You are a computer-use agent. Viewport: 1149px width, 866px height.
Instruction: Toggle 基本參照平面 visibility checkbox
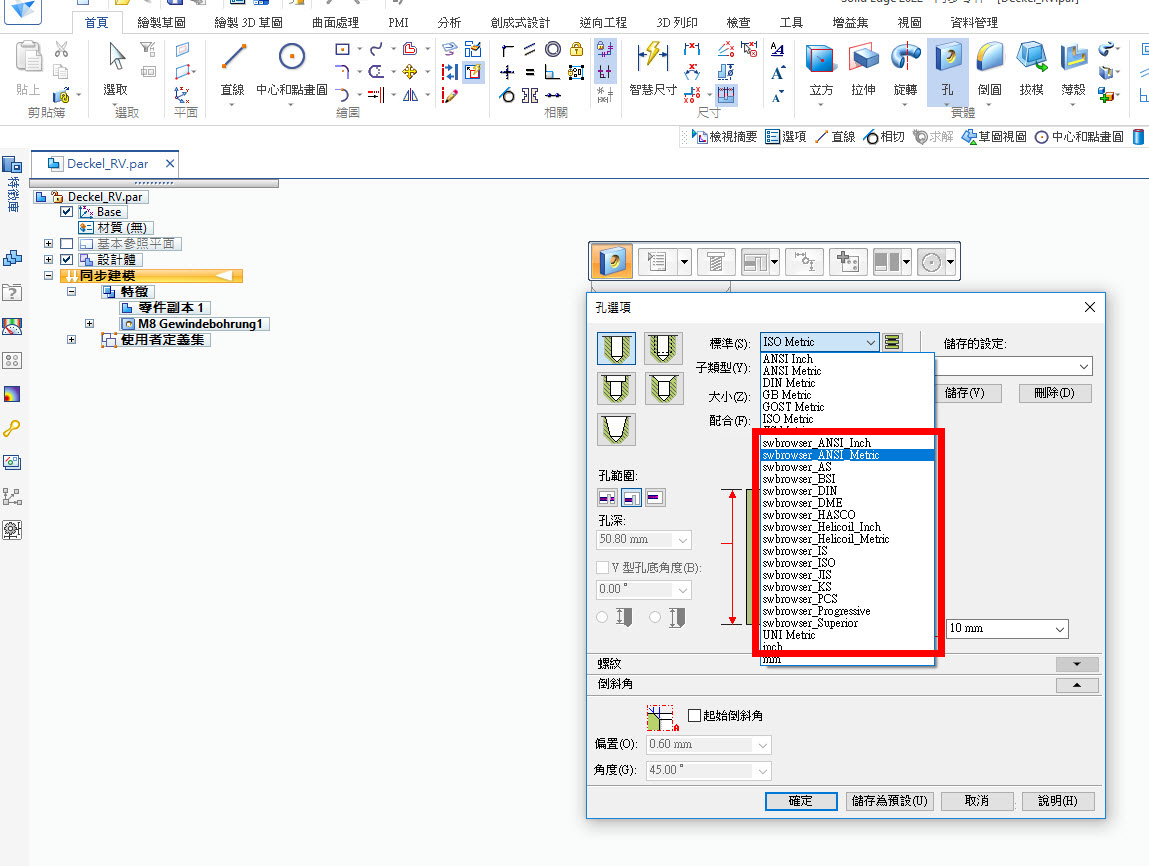click(67, 243)
